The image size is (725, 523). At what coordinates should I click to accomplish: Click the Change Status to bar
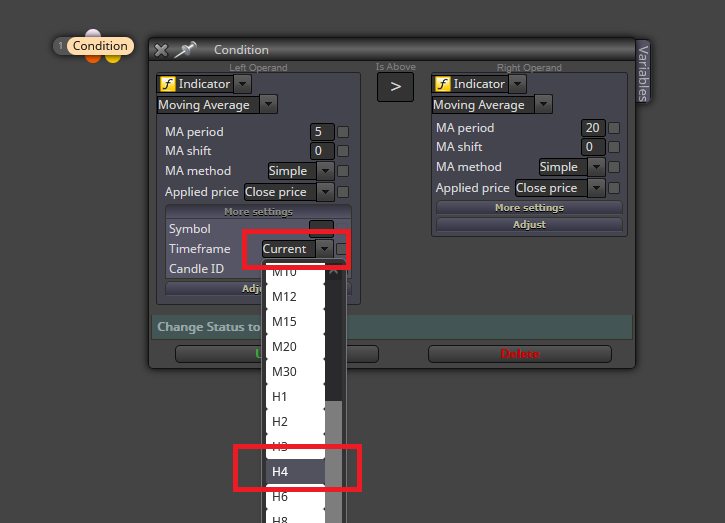coord(392,327)
